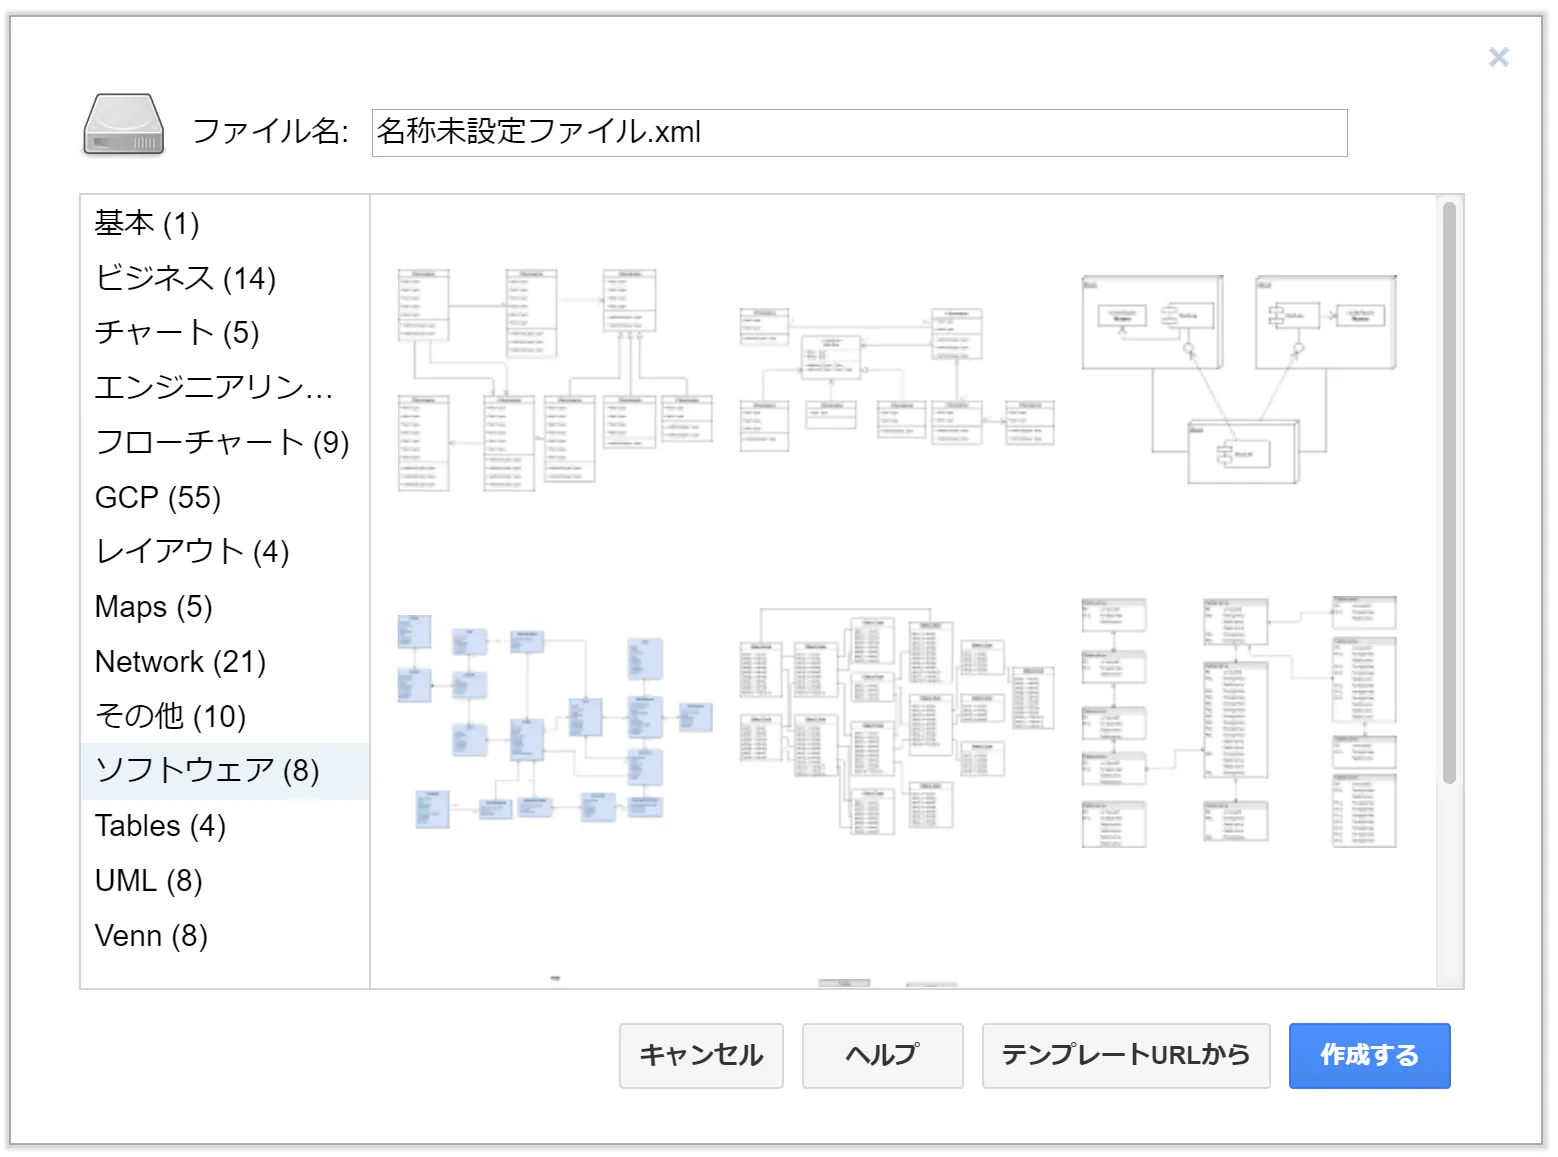
Task: Choose the blue-shaded diagram template thumbnail
Action: click(x=555, y=722)
